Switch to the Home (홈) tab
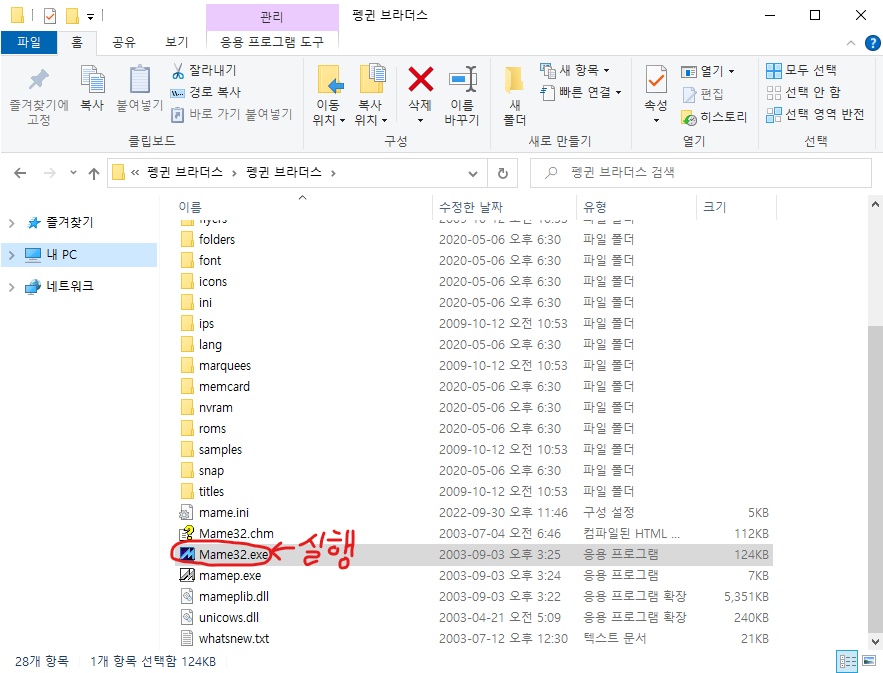Viewport: 883px width, 673px height. (x=77, y=42)
